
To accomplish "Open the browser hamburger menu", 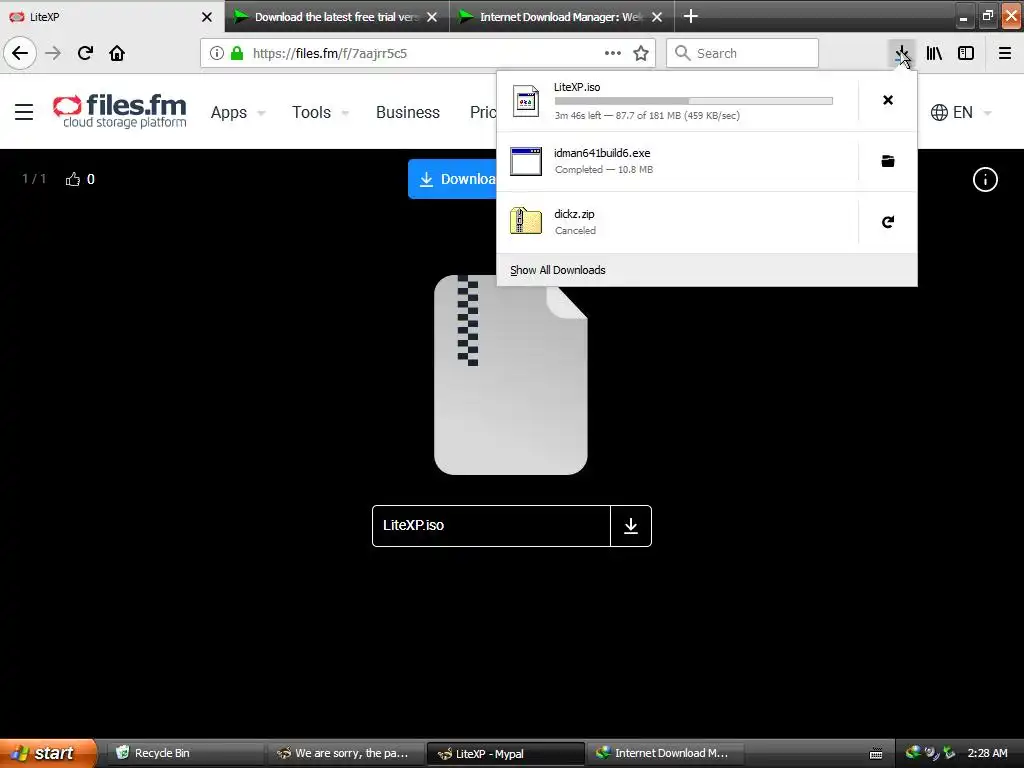I will point(1005,54).
